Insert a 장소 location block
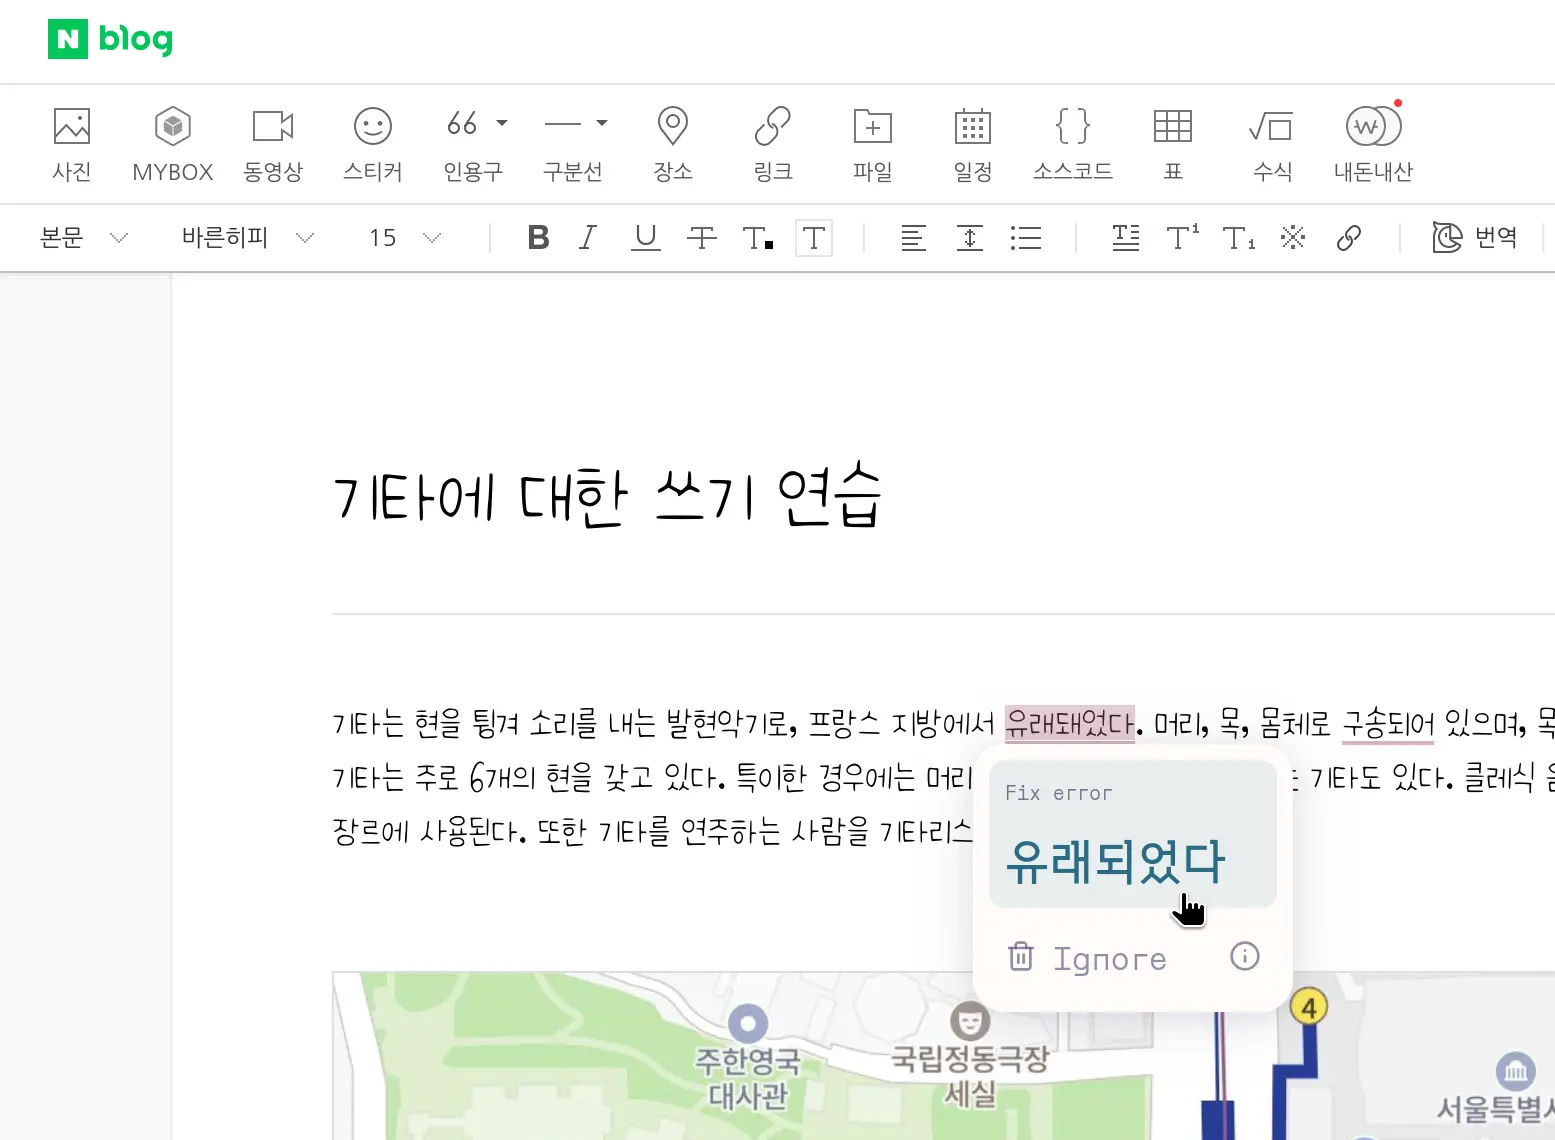1555x1140 pixels. (x=672, y=143)
